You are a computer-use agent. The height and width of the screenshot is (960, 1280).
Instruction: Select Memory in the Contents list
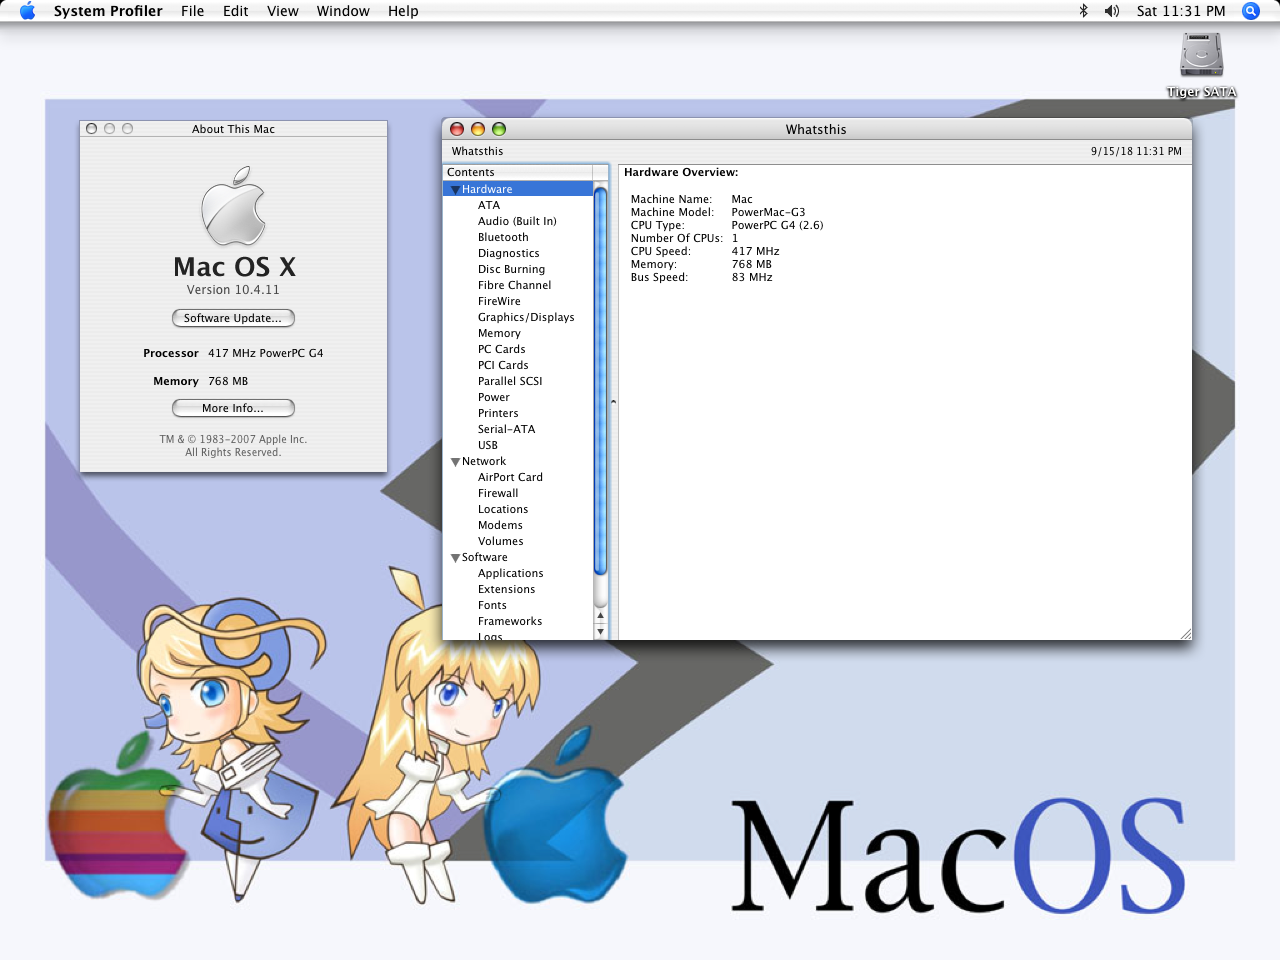pos(499,333)
